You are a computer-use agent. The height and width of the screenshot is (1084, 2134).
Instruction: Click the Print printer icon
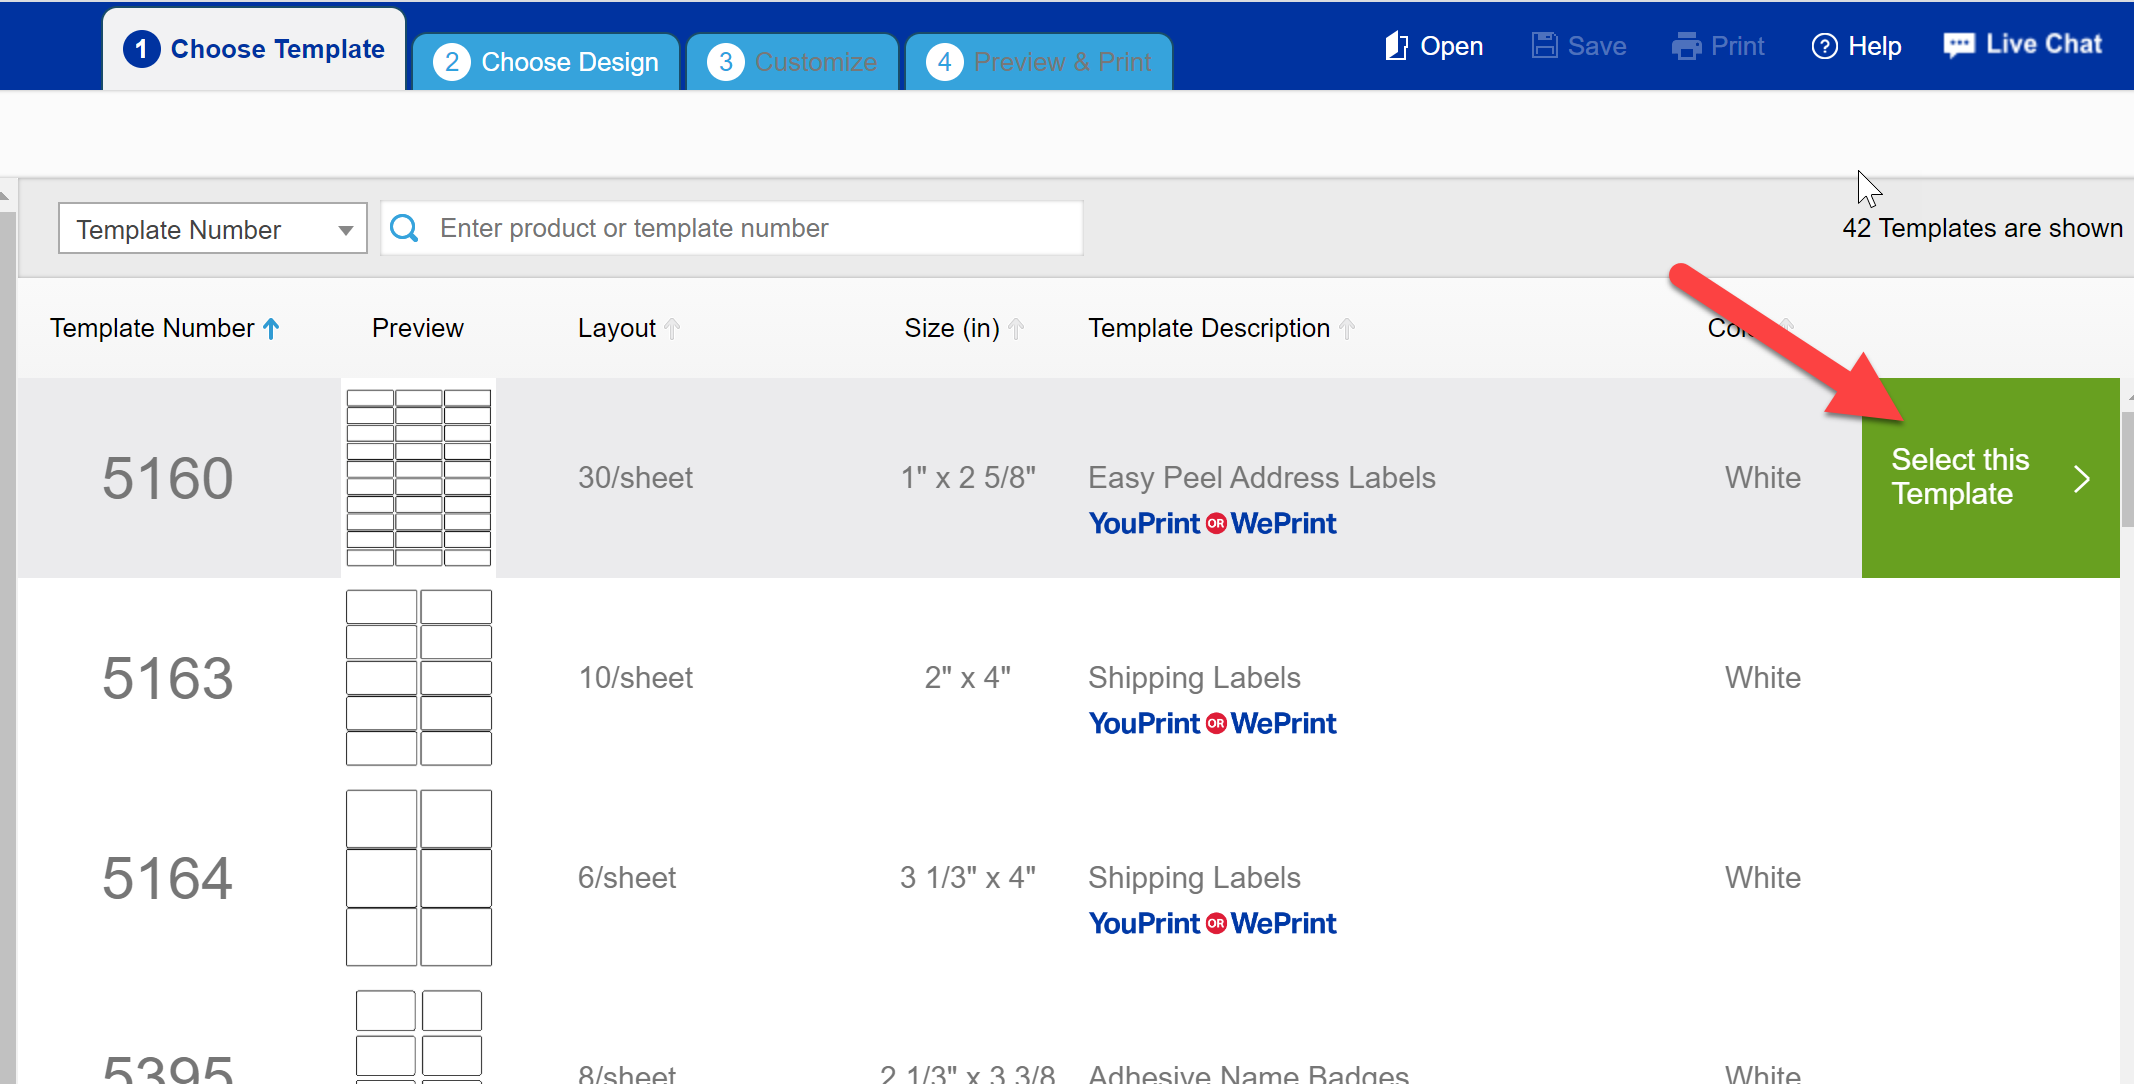point(1686,46)
